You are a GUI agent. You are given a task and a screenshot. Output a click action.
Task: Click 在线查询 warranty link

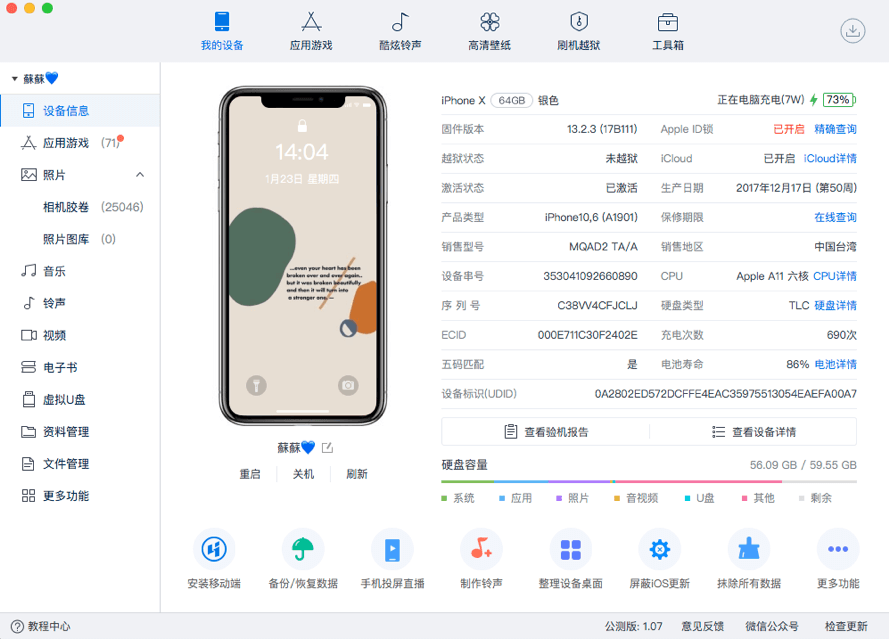pyautogui.click(x=835, y=217)
